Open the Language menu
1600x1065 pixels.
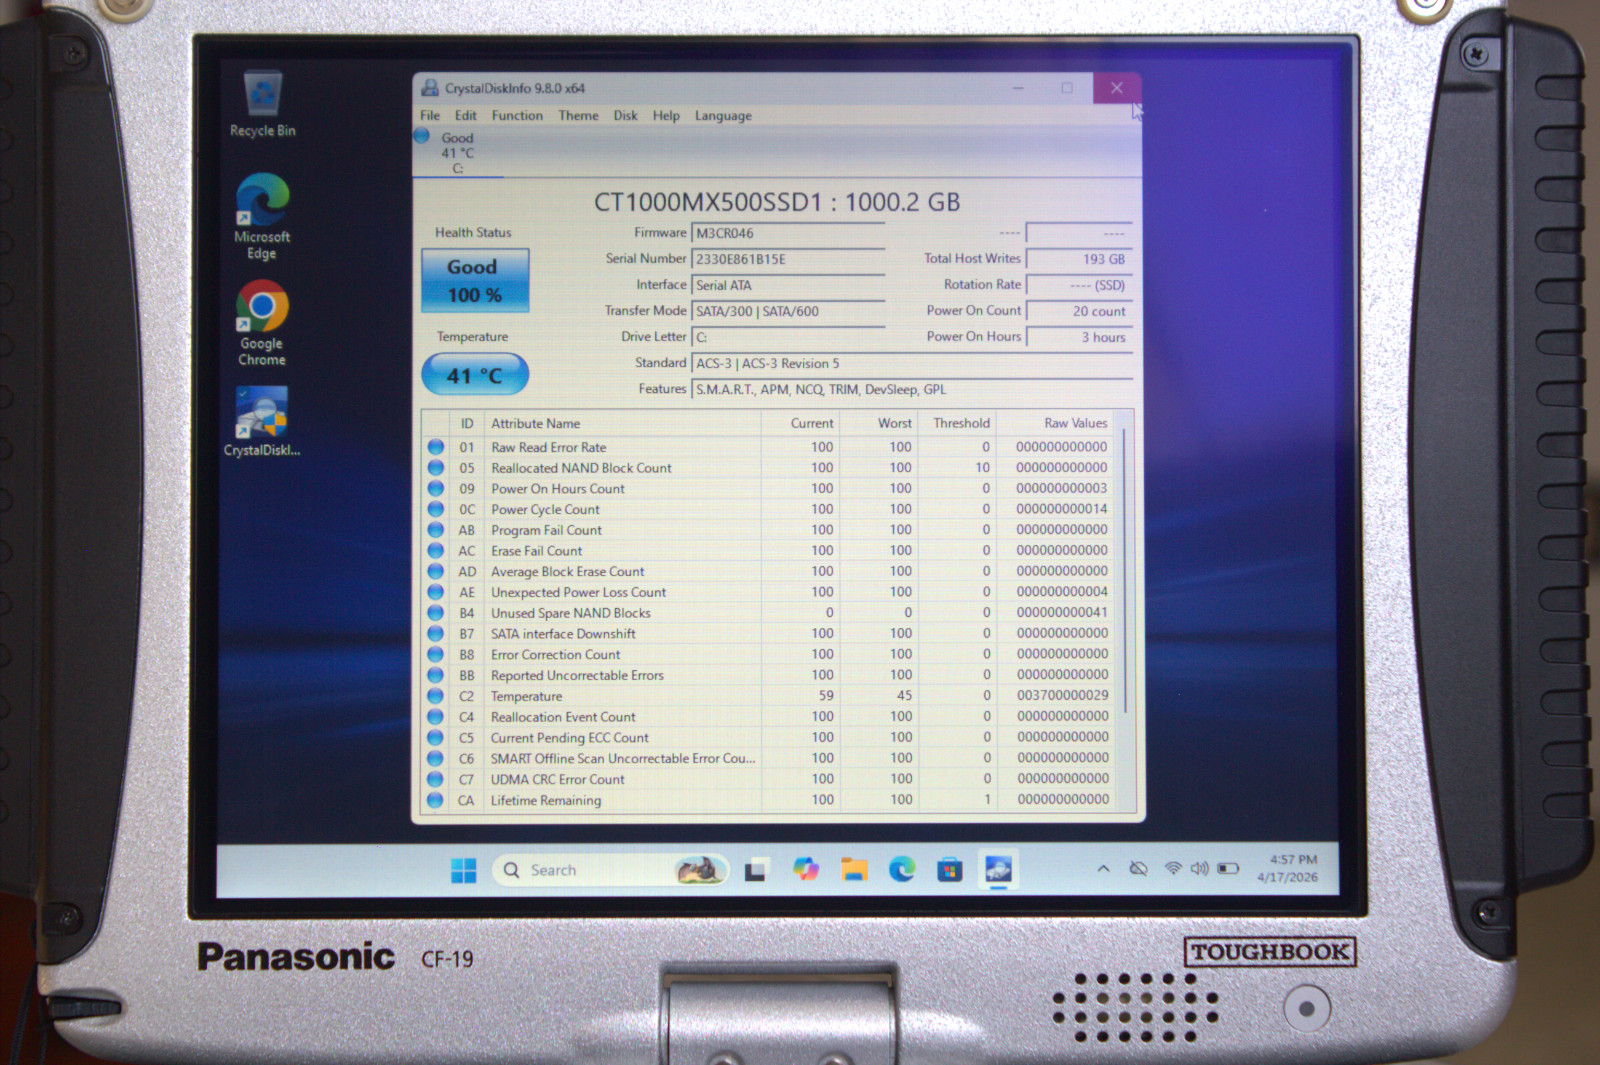tap(723, 116)
